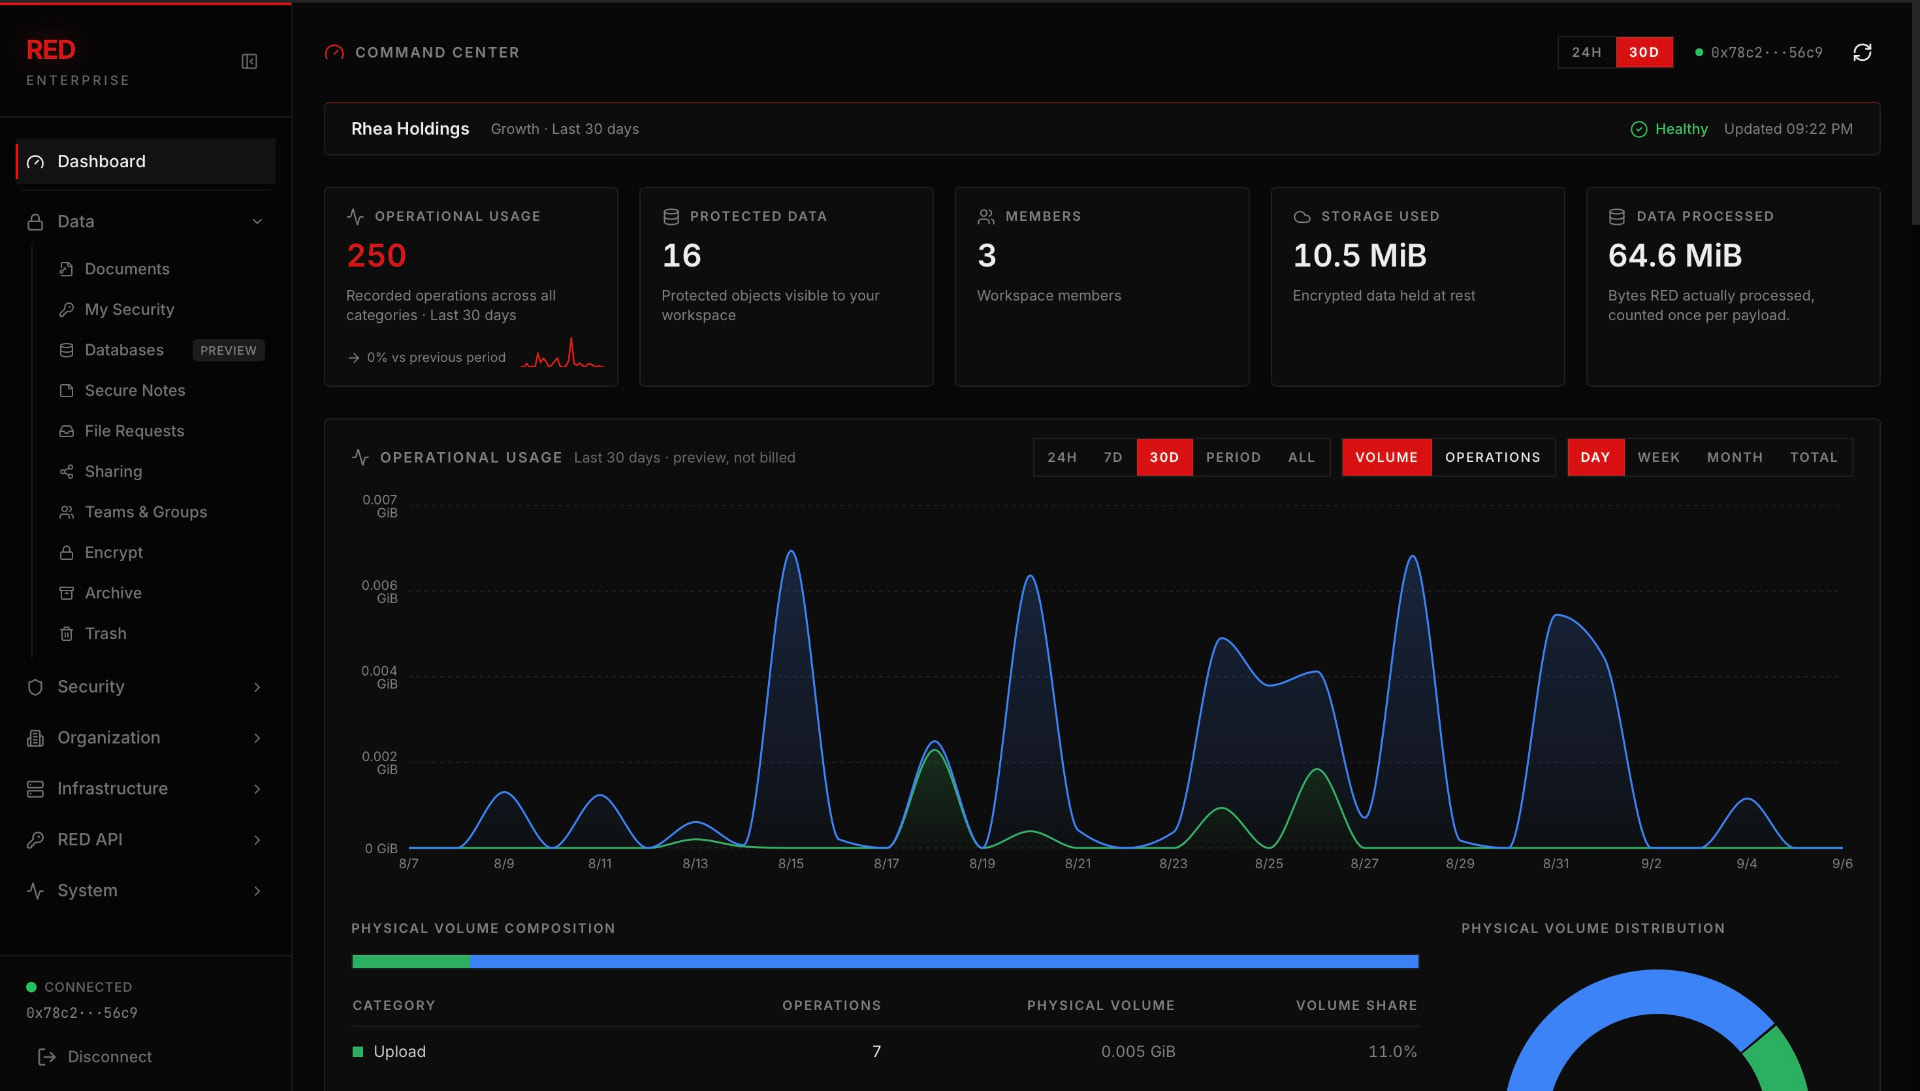
Task: Click the Organization building icon
Action: (36, 738)
